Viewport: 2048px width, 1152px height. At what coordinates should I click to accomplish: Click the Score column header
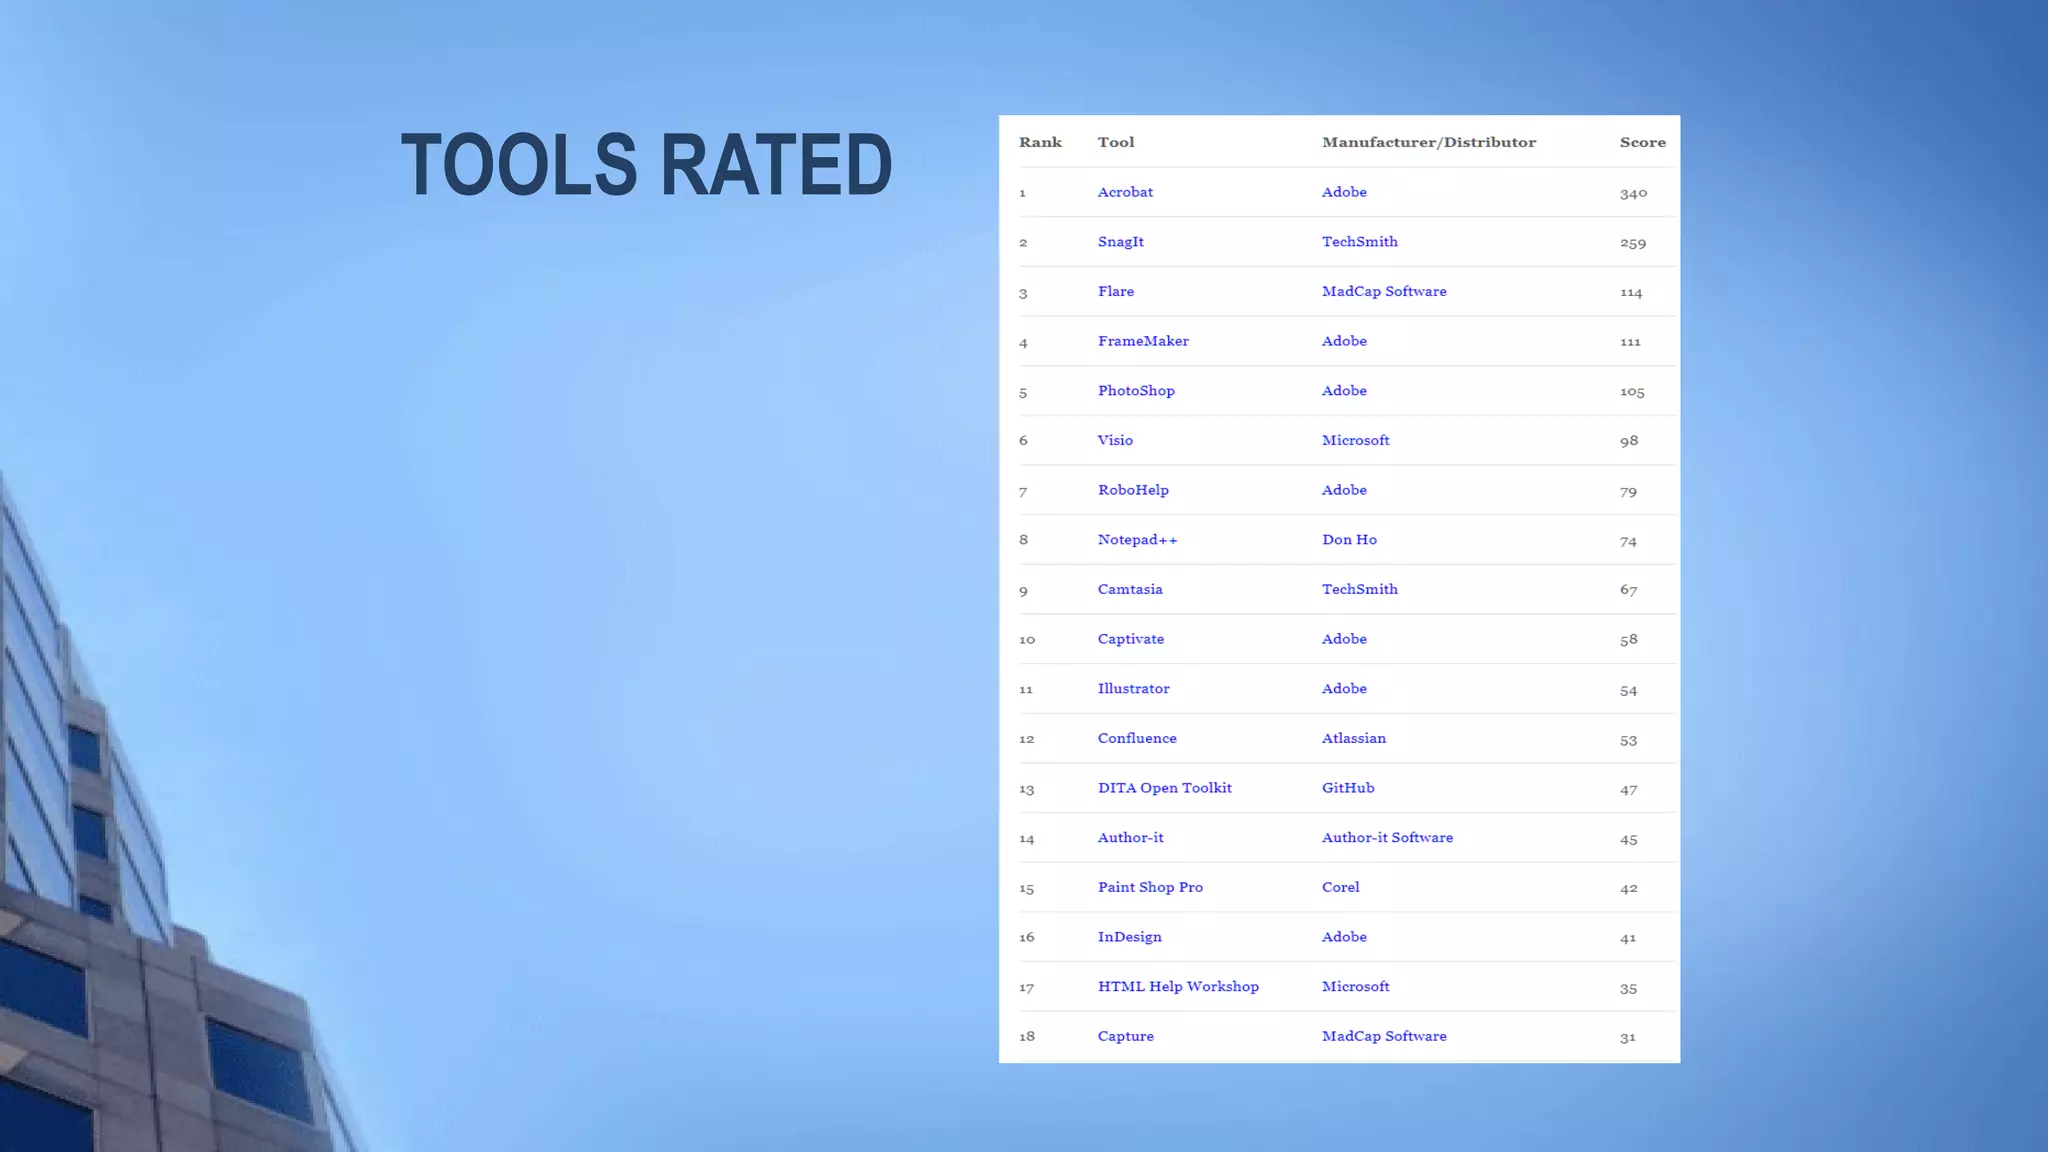1643,142
